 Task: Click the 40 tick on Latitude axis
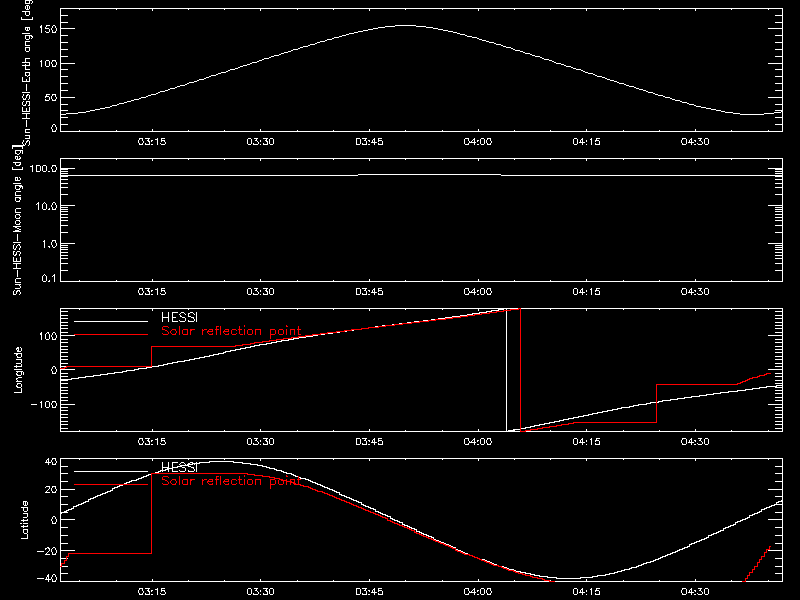pyautogui.click(x=51, y=462)
